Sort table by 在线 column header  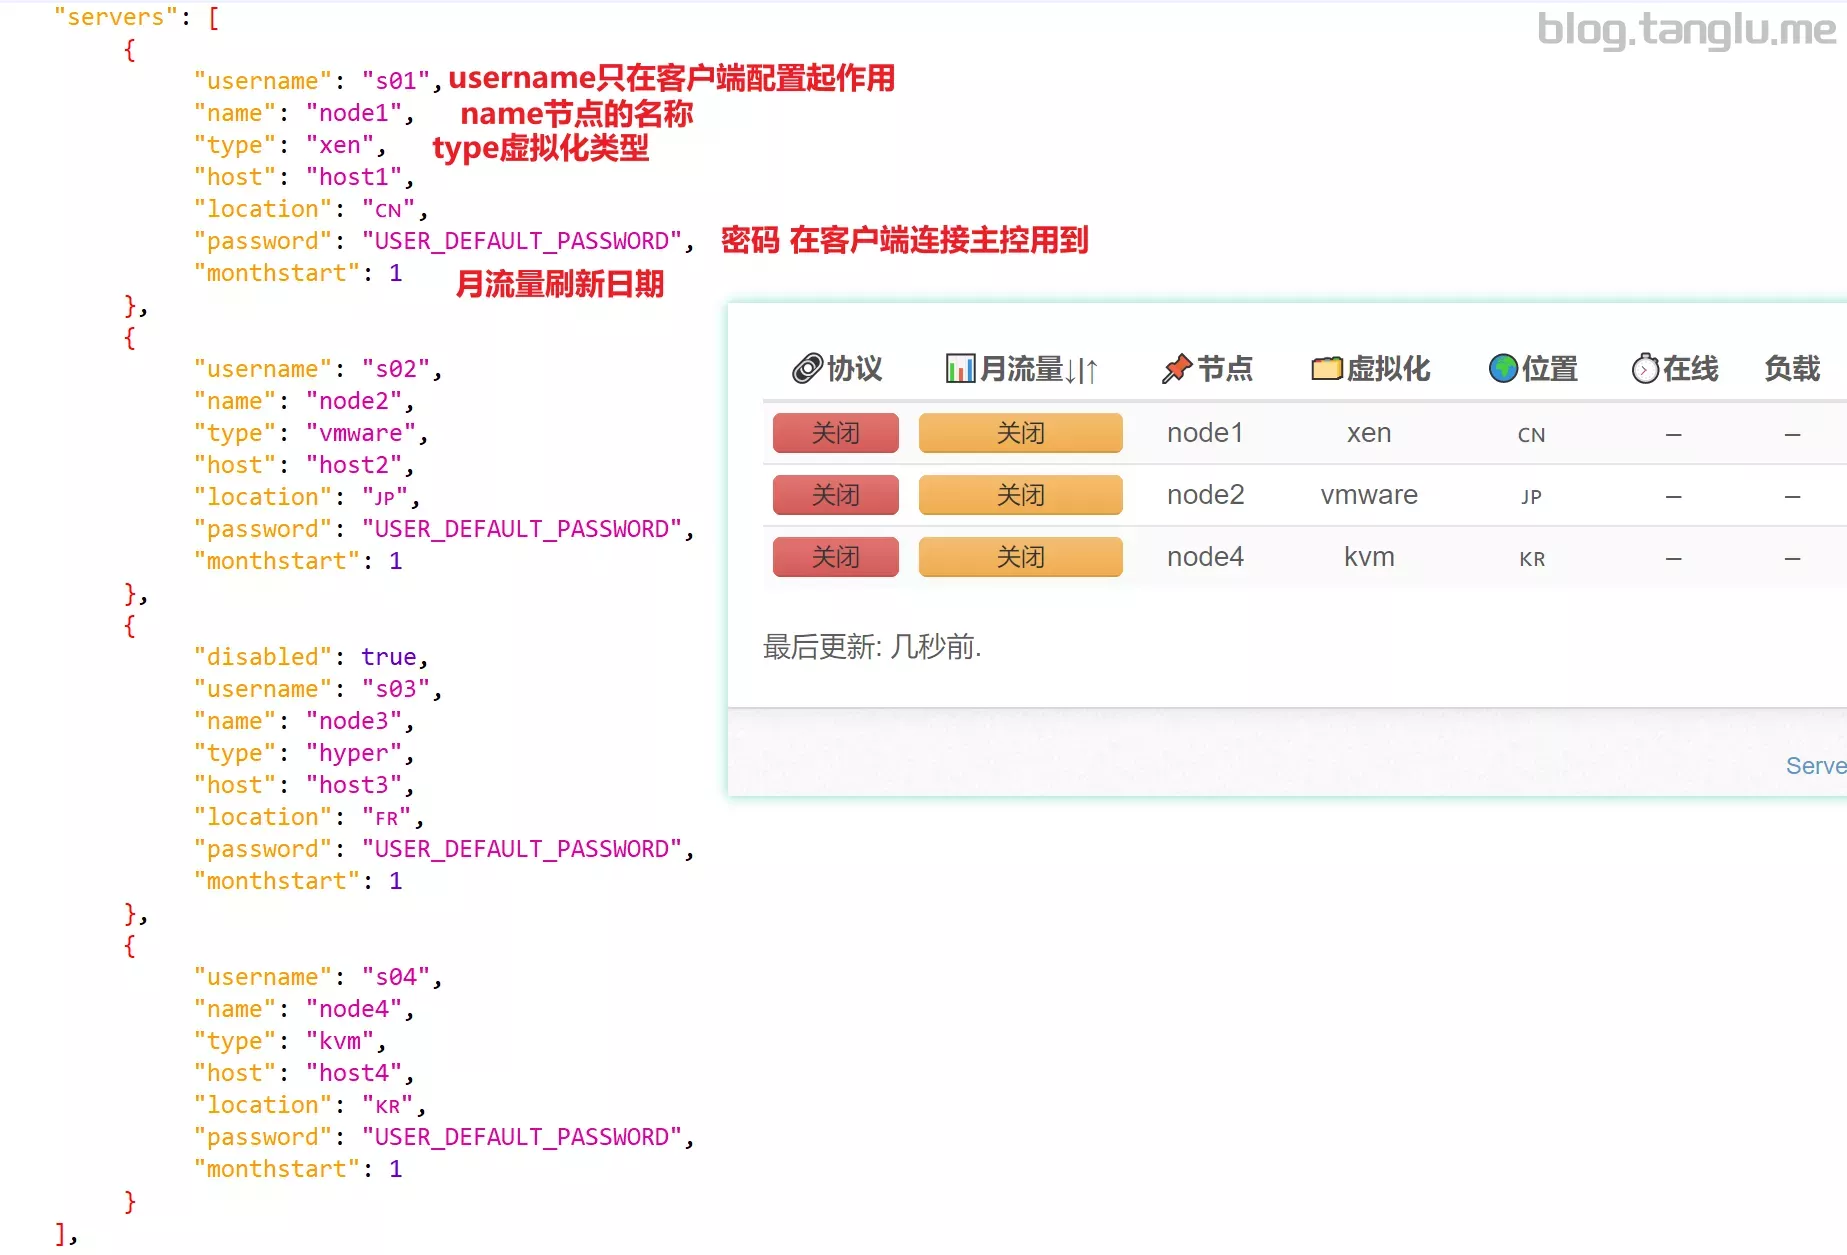(x=1689, y=369)
